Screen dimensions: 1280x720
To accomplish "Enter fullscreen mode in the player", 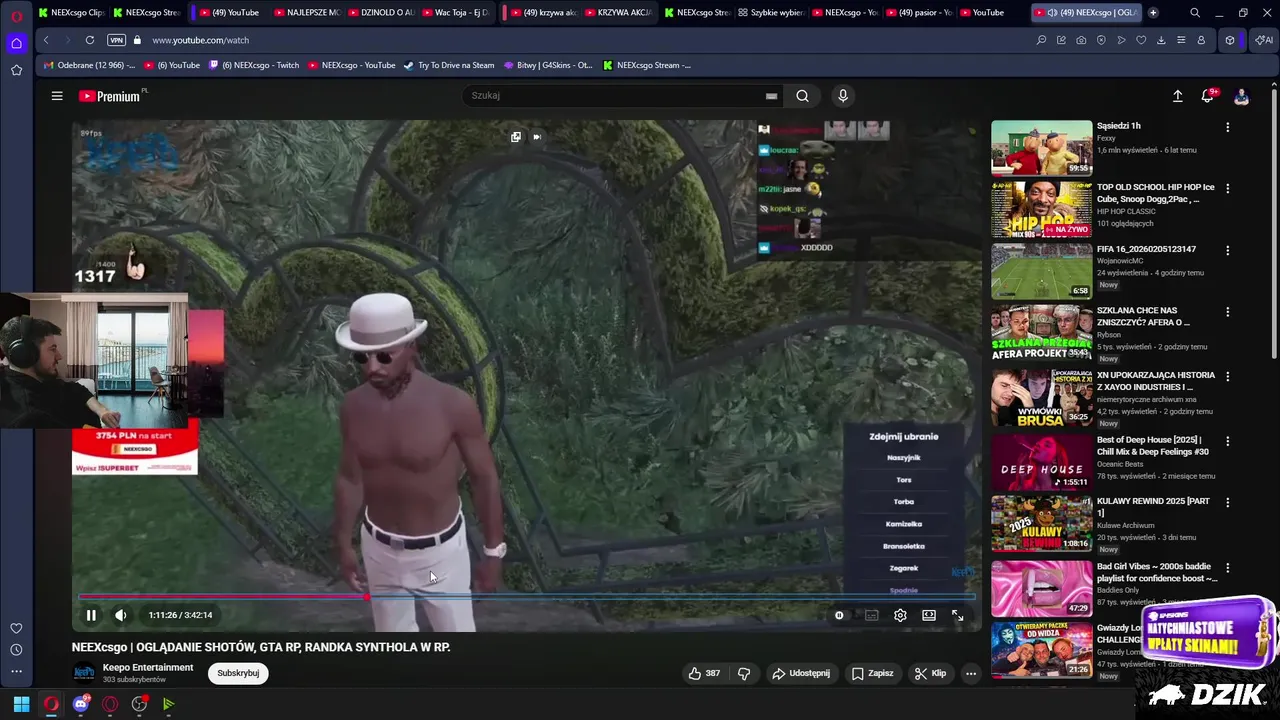I will click(957, 615).
